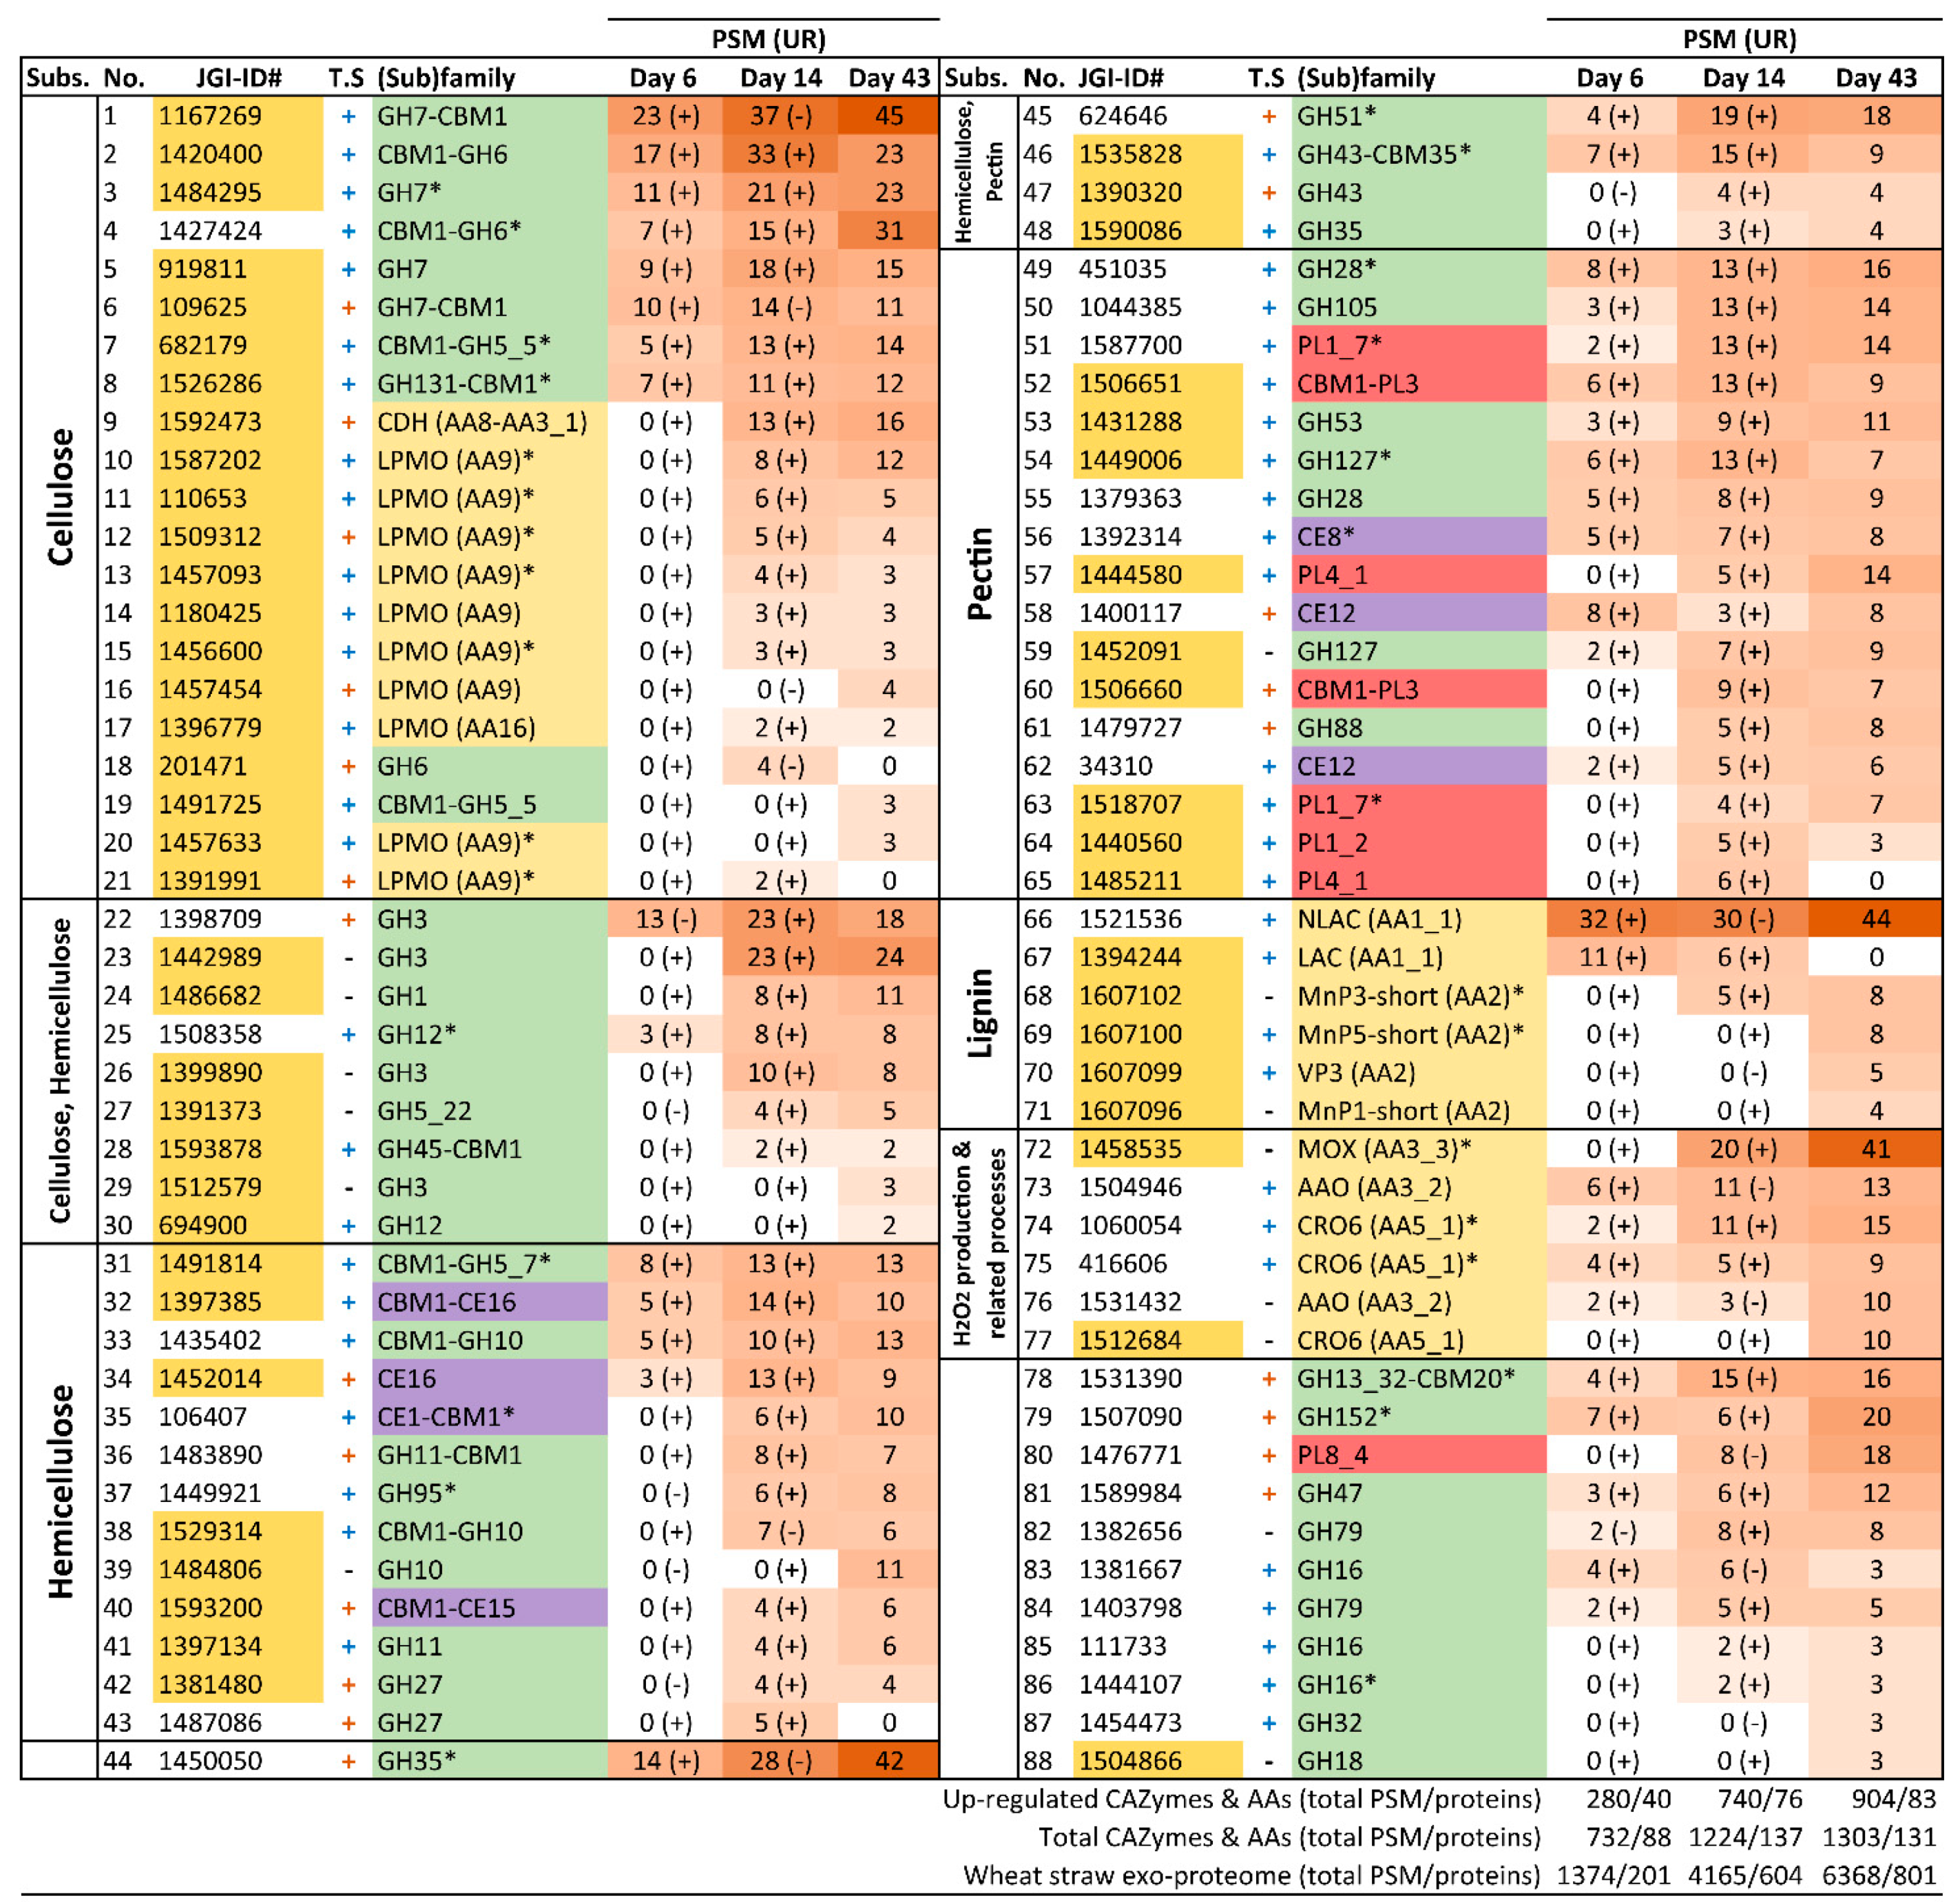Click the 6368/801 total value

(x=1878, y=1875)
